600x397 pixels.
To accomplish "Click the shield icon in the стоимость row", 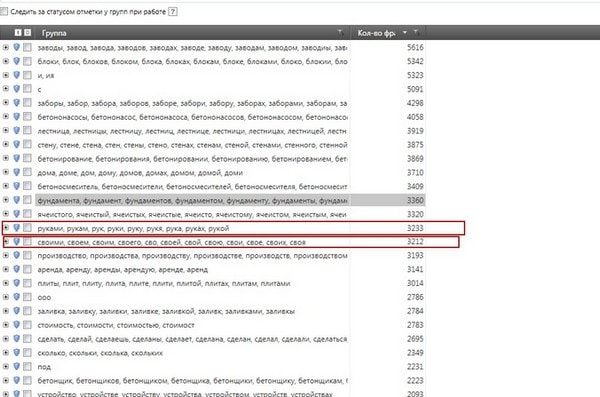I will tap(16, 325).
